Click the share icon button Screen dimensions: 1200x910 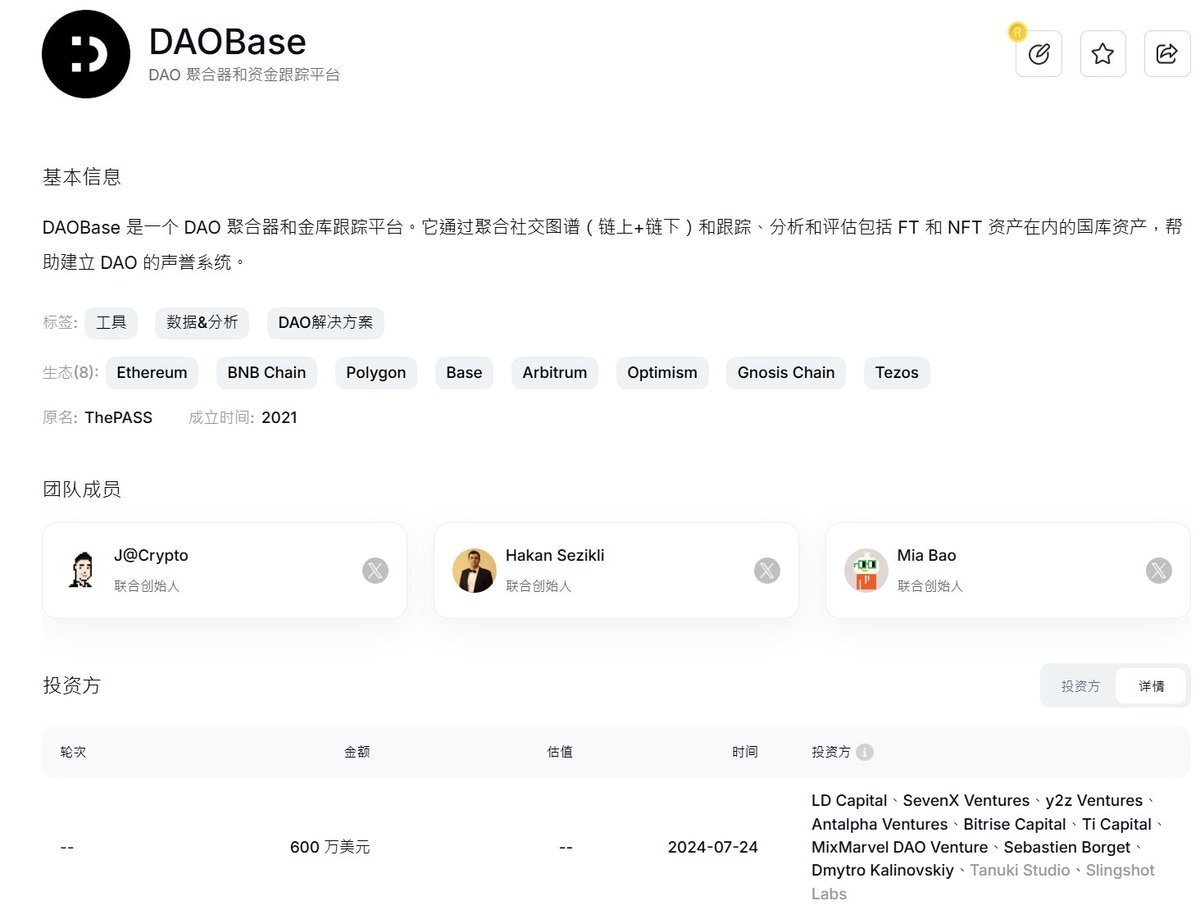click(1167, 54)
